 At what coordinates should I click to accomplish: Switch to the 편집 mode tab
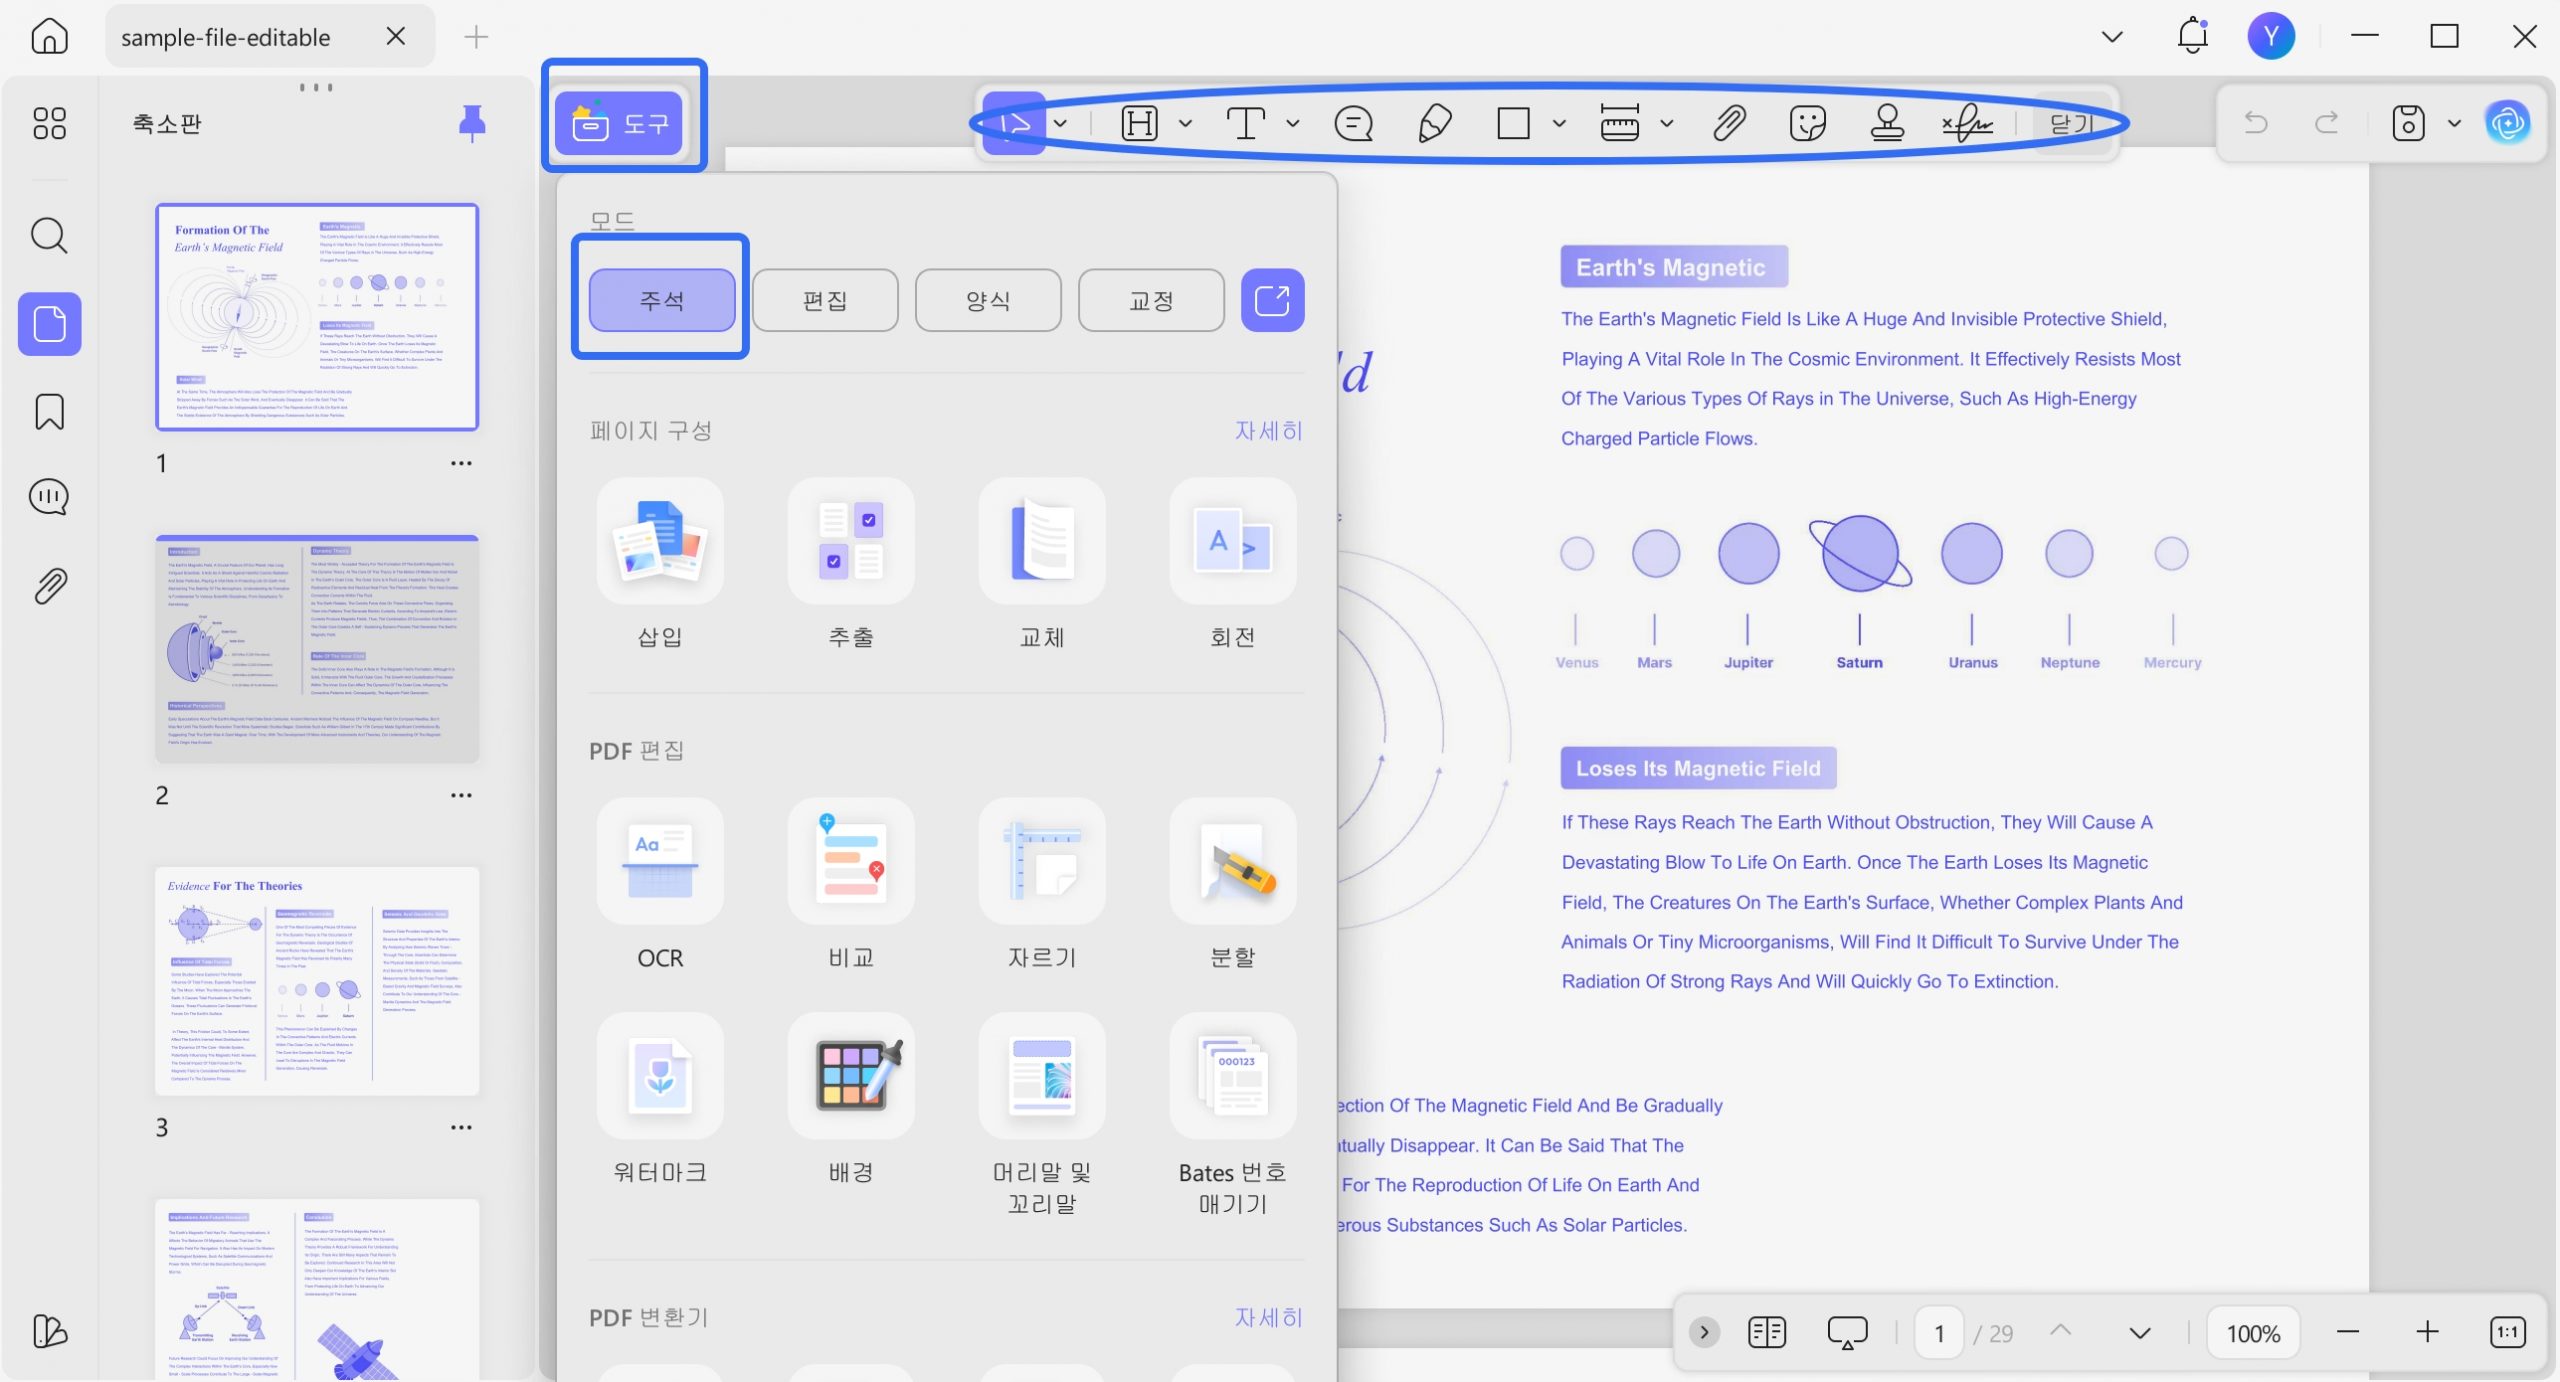pyautogui.click(x=825, y=300)
